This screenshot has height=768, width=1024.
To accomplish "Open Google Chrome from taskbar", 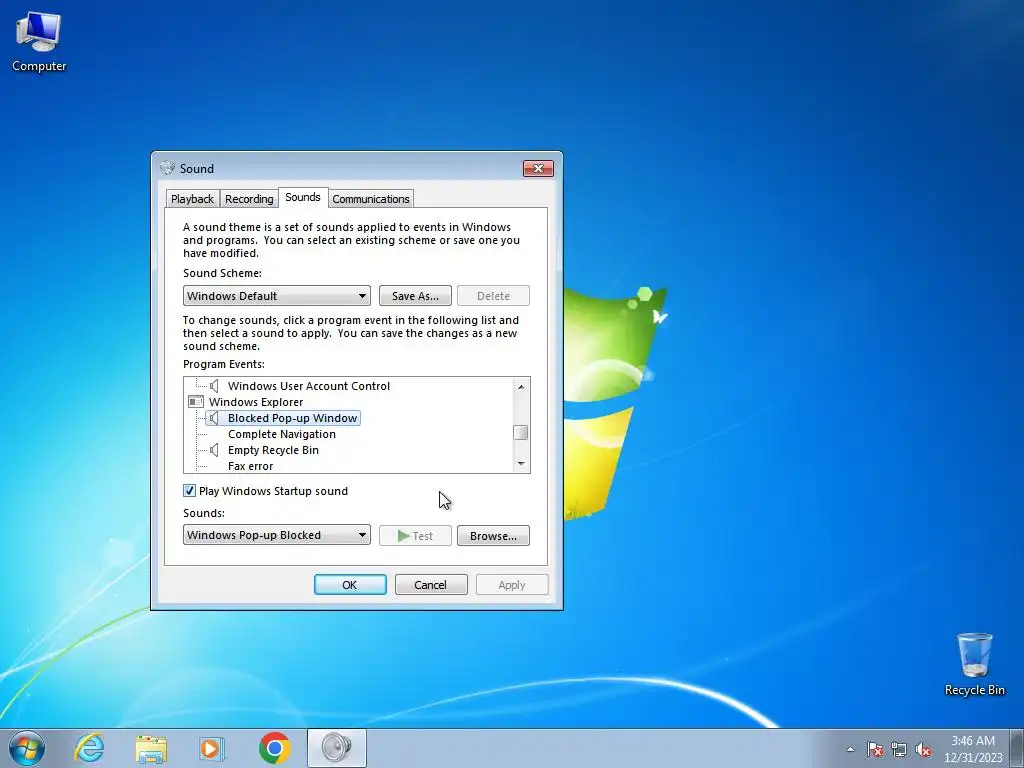I will (x=274, y=748).
